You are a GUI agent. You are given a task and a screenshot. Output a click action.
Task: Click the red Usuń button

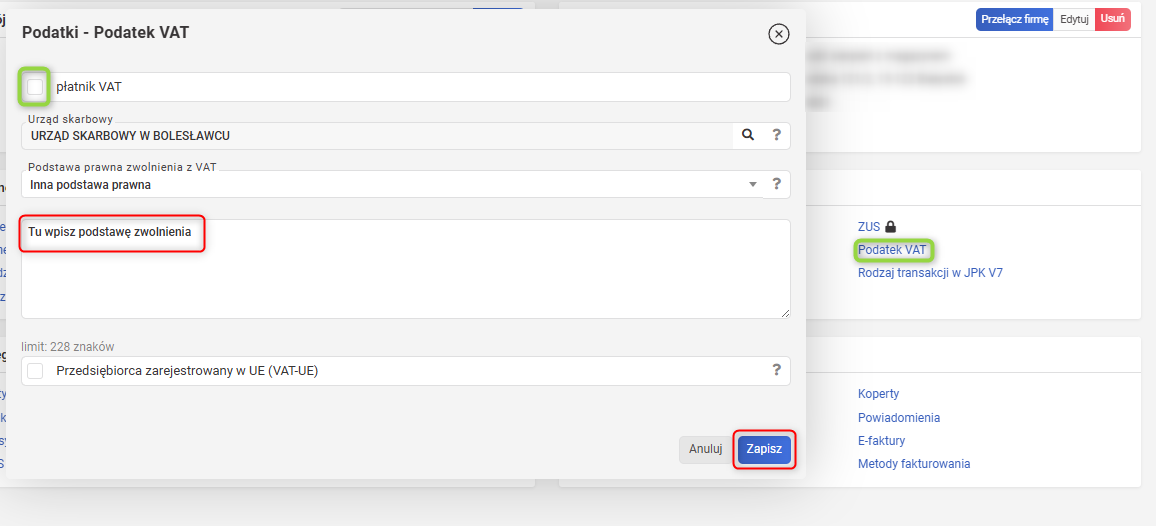point(1113,20)
